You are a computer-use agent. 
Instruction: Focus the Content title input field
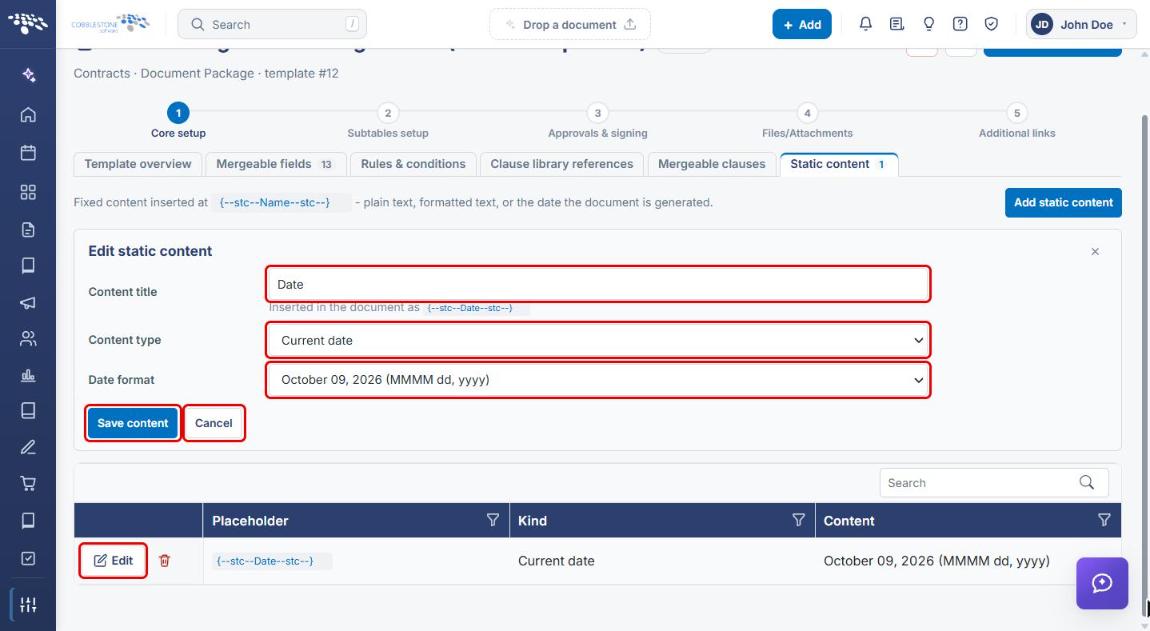click(598, 284)
